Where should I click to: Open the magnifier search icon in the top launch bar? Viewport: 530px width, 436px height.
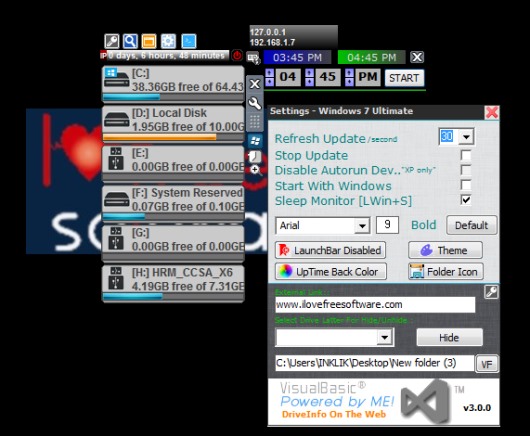click(x=130, y=41)
